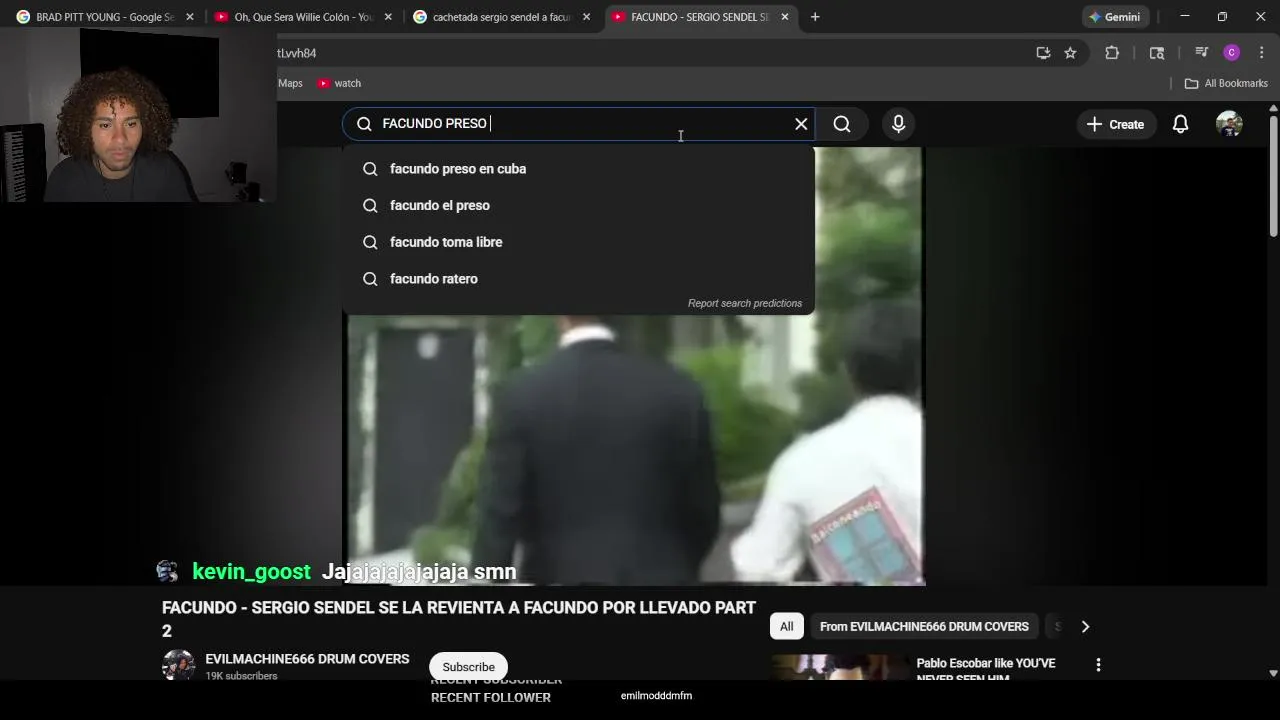Open Chrome's three-dot menu
Screen dimensions: 1280x720
tap(1262, 53)
